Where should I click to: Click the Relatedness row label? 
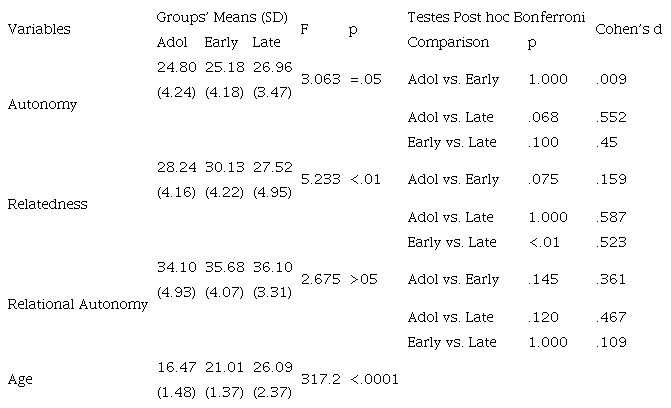[48, 204]
